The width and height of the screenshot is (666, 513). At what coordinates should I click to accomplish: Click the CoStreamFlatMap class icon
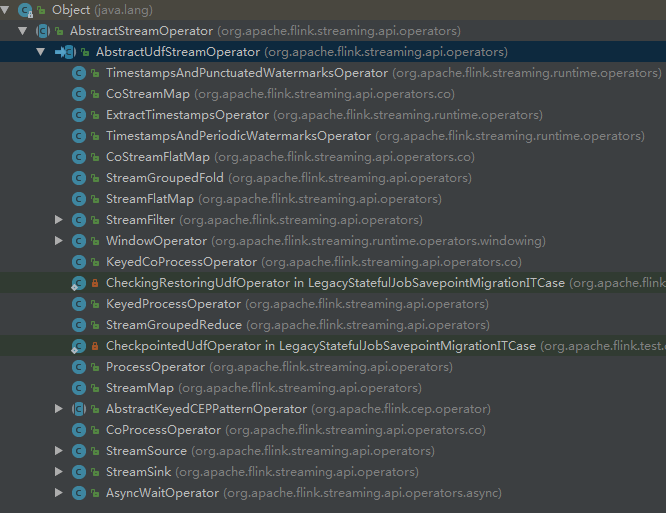79,157
